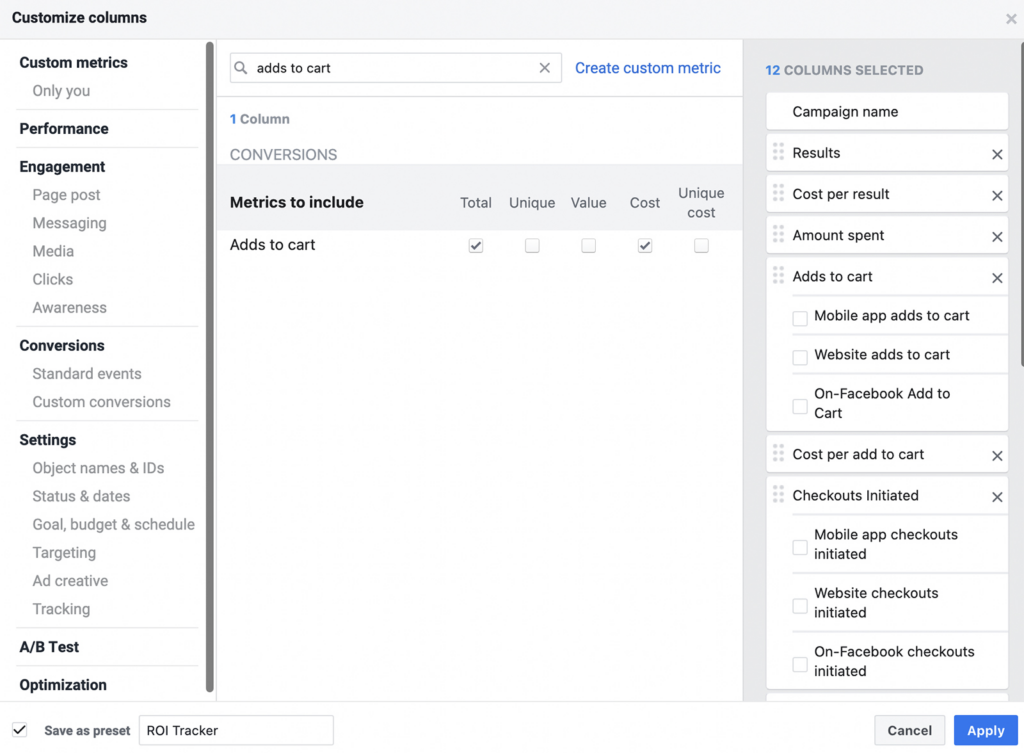
Task: Click drag handle for Adds to cart column
Action: (x=778, y=276)
